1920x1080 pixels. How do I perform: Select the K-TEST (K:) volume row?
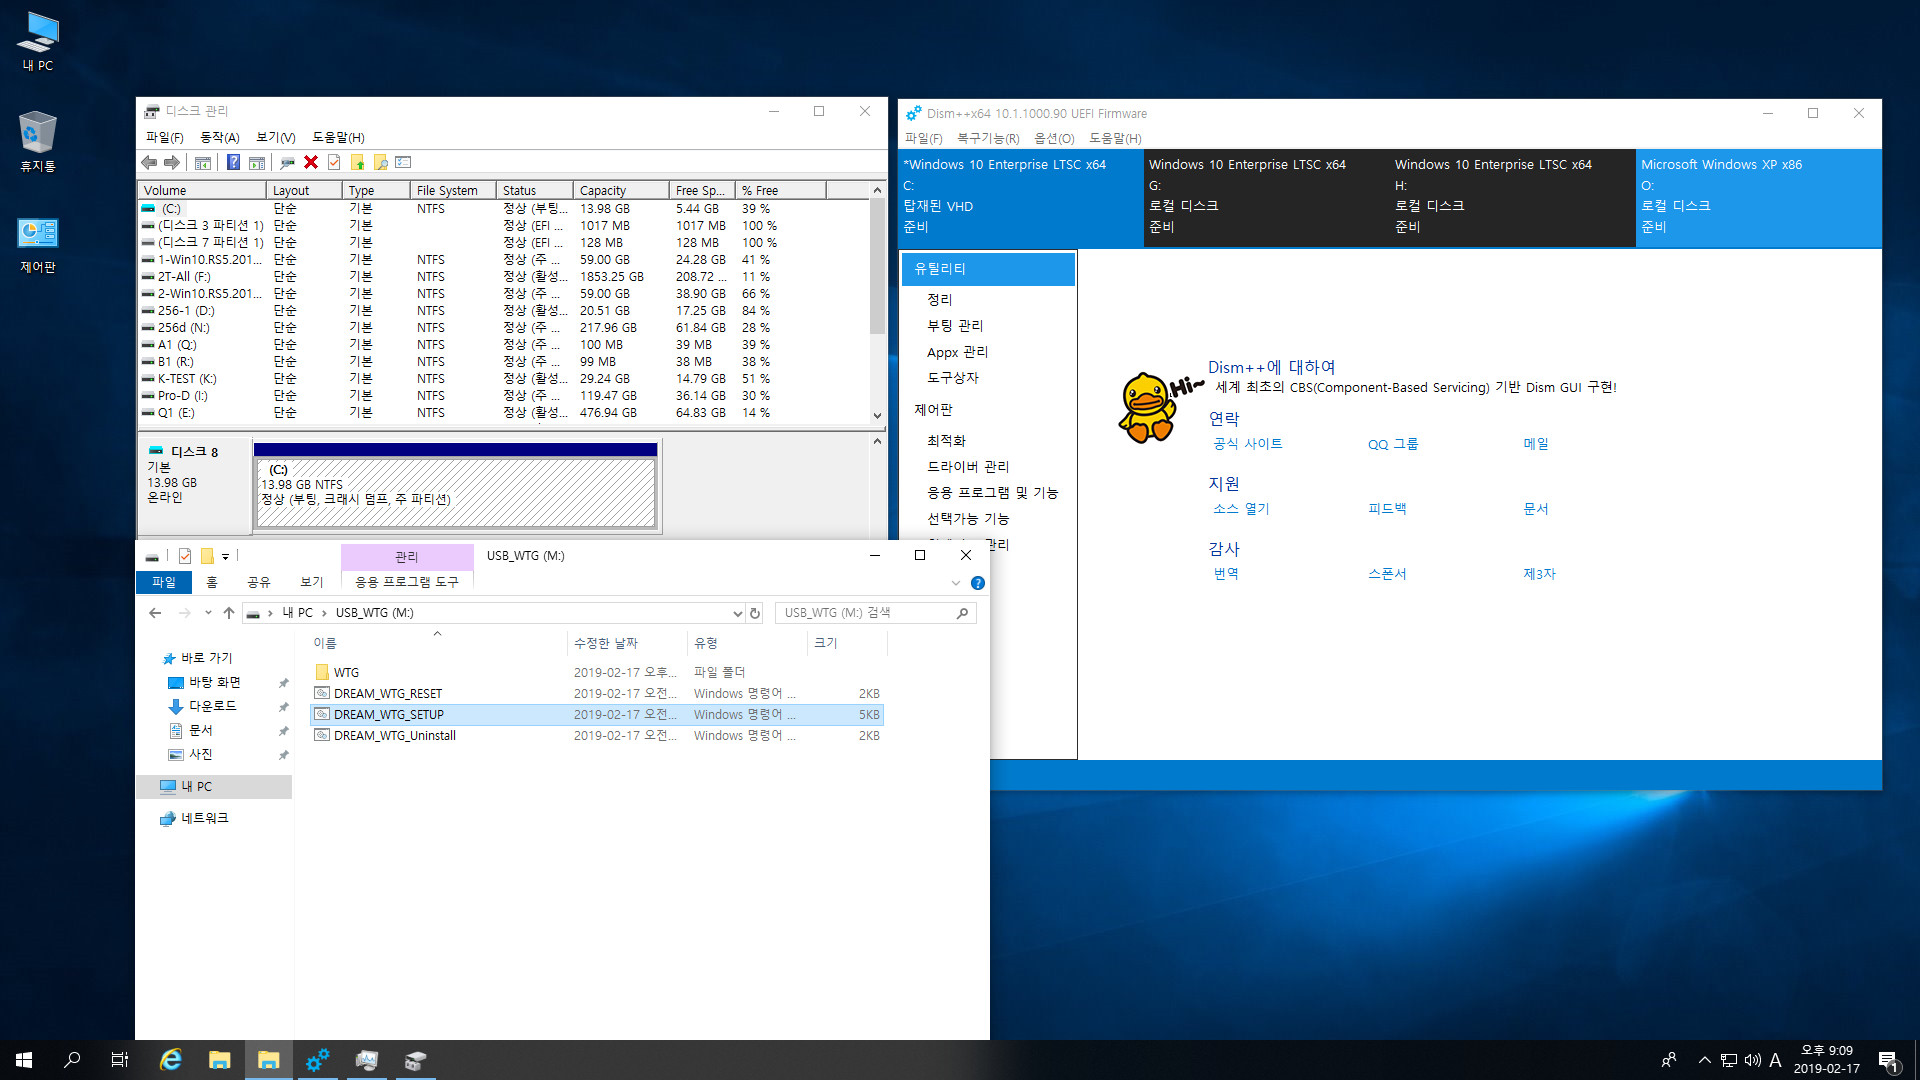[x=505, y=379]
